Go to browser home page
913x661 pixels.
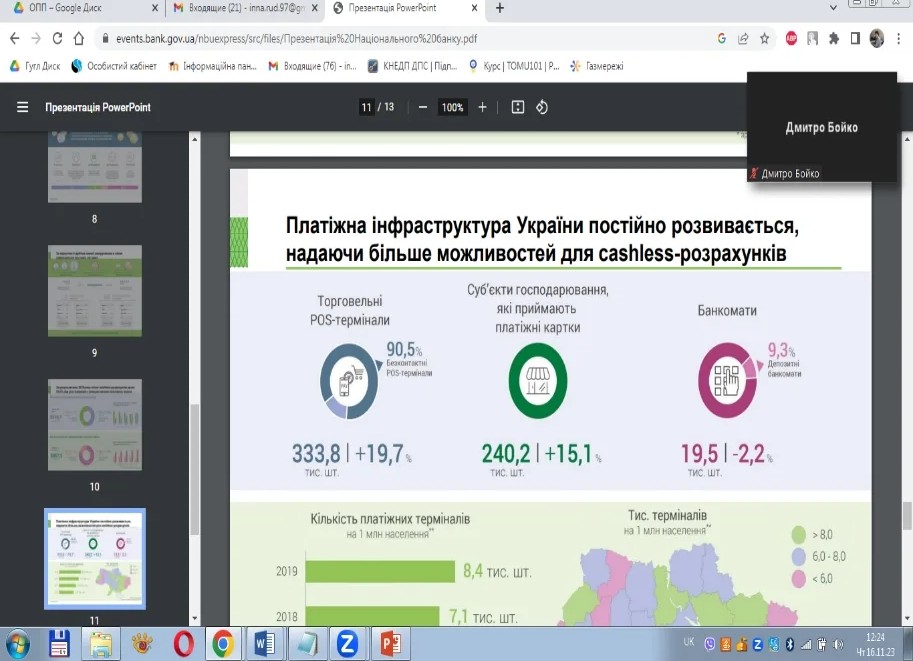(80, 39)
